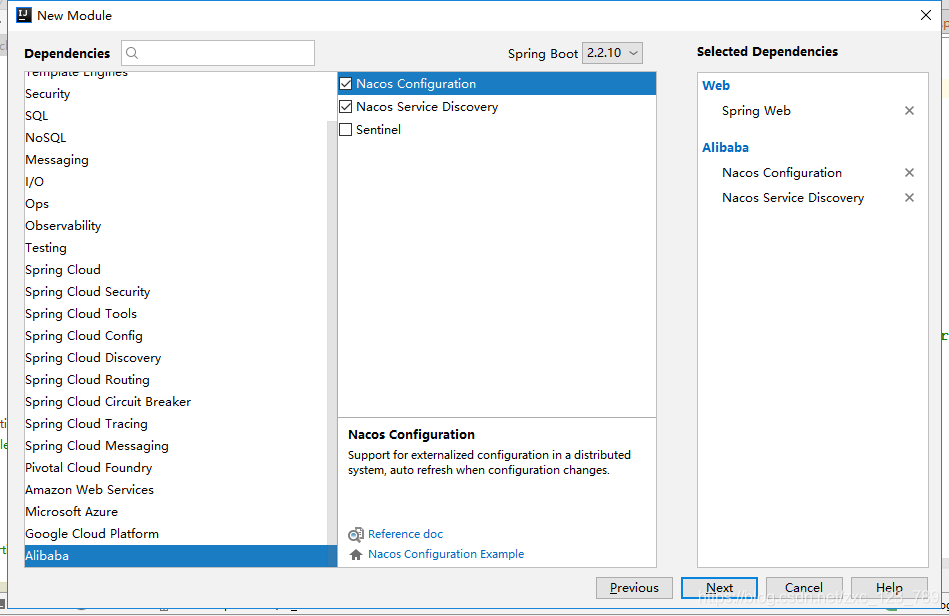Select the Spring Cloud Config category
Viewport: 949px width, 616px height.
176,336
